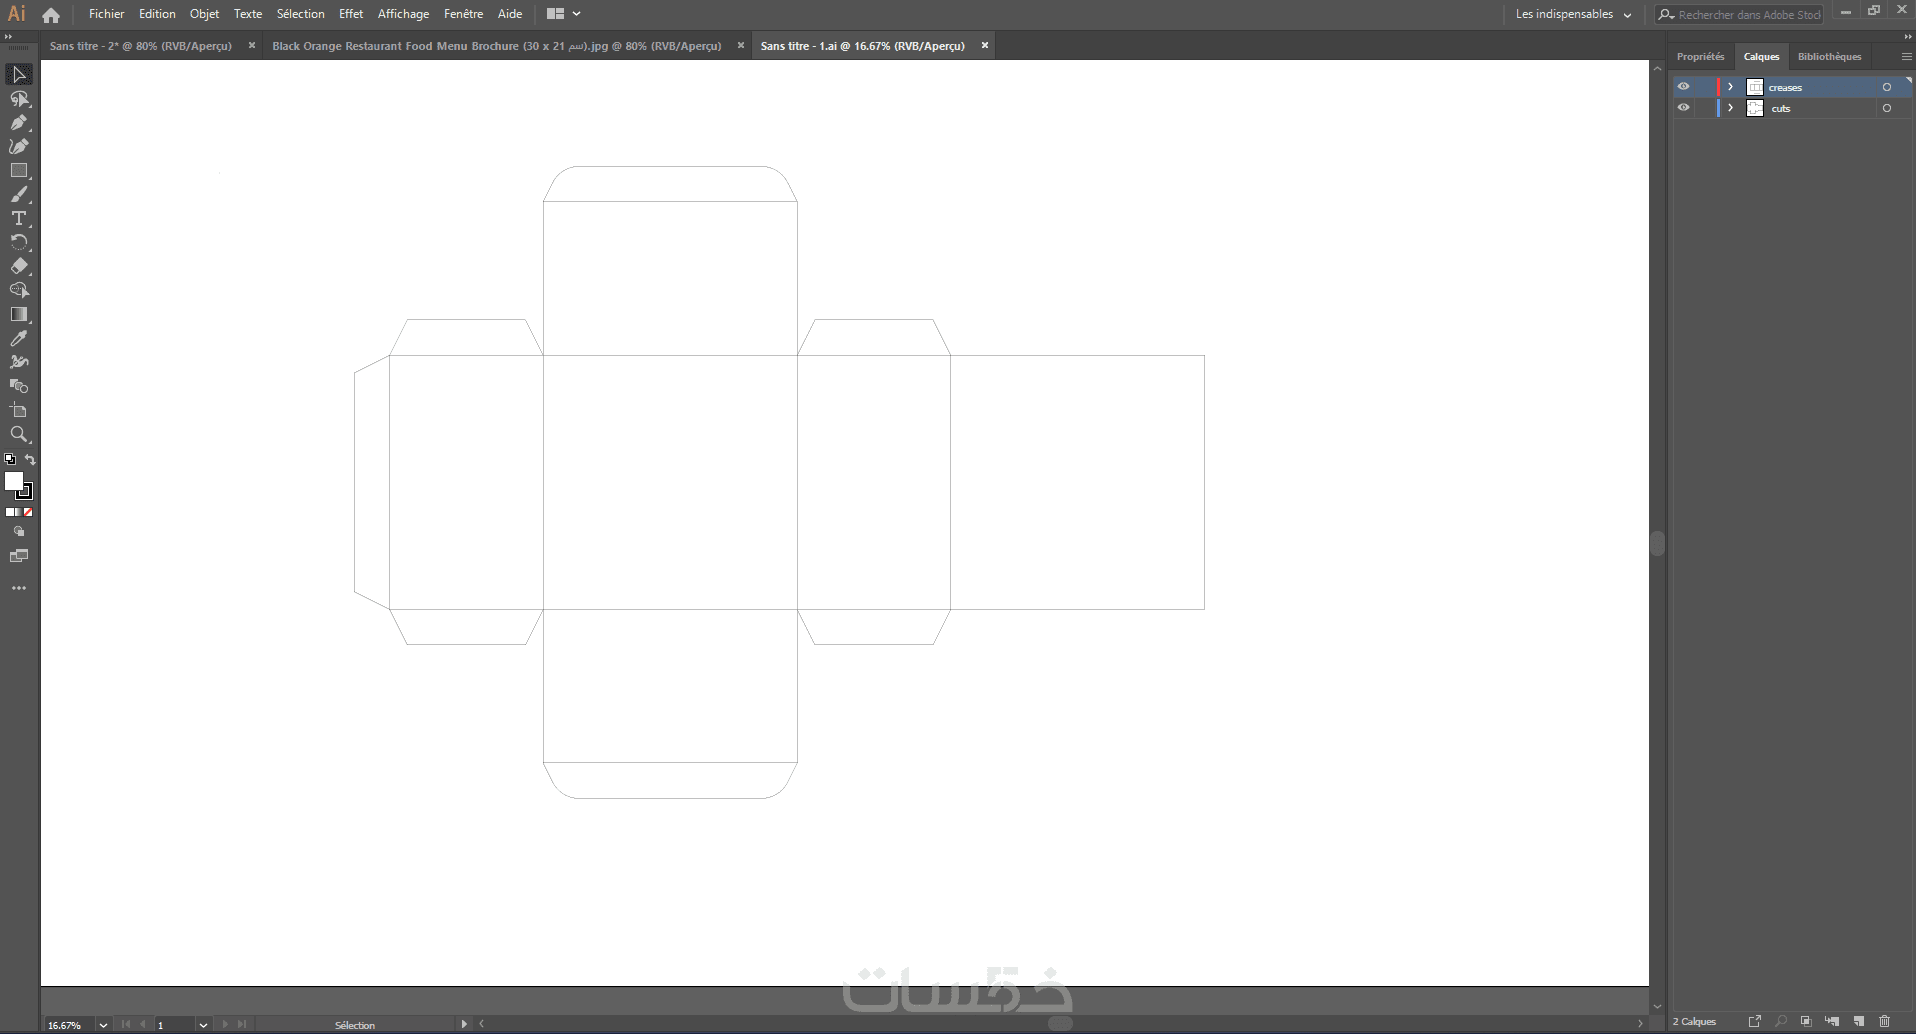Pick the Curvature tool
The height and width of the screenshot is (1034, 1916).
pos(19,147)
